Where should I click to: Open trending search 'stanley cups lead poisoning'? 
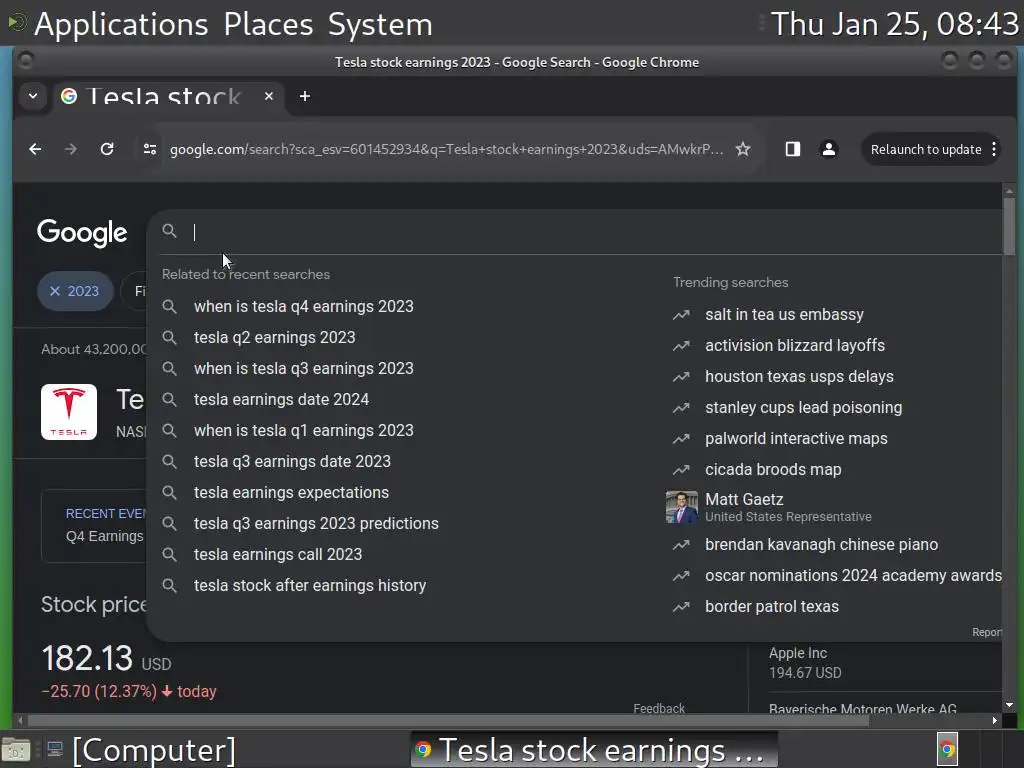tap(803, 408)
